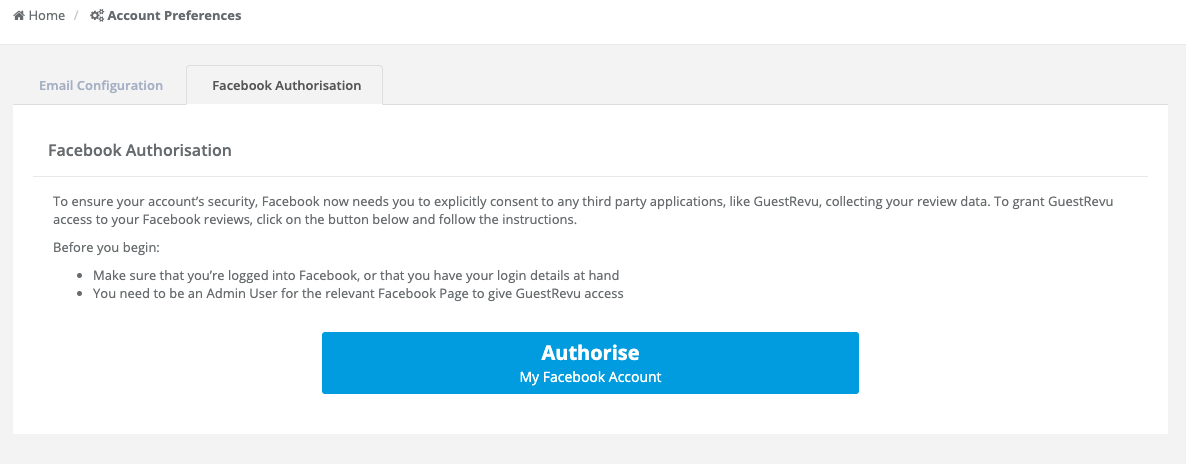Click the My Facebook Account subtitle text
Viewport: 1186px width, 464px height.
pyautogui.click(x=590, y=377)
